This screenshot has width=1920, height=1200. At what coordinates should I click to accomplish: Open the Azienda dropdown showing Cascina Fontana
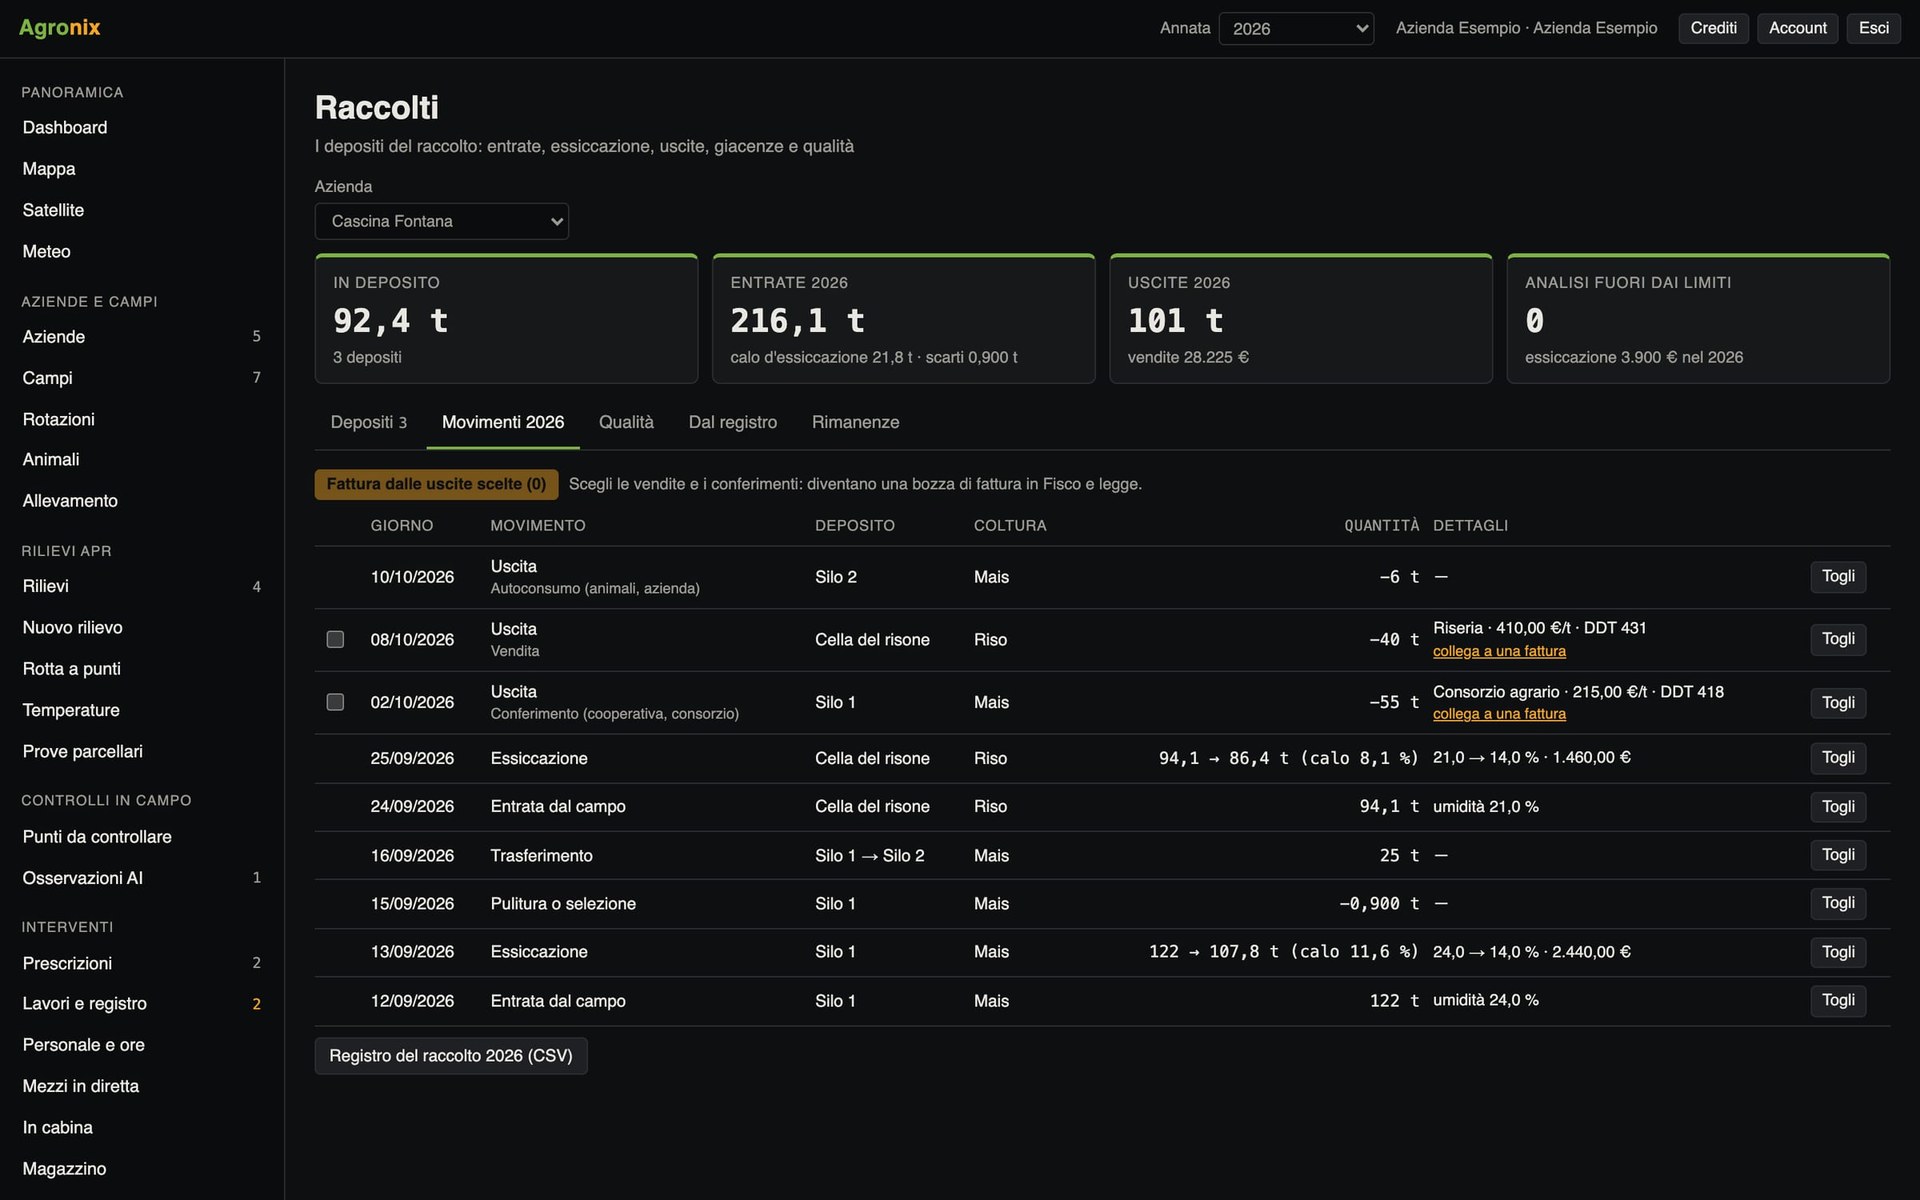(x=441, y=221)
